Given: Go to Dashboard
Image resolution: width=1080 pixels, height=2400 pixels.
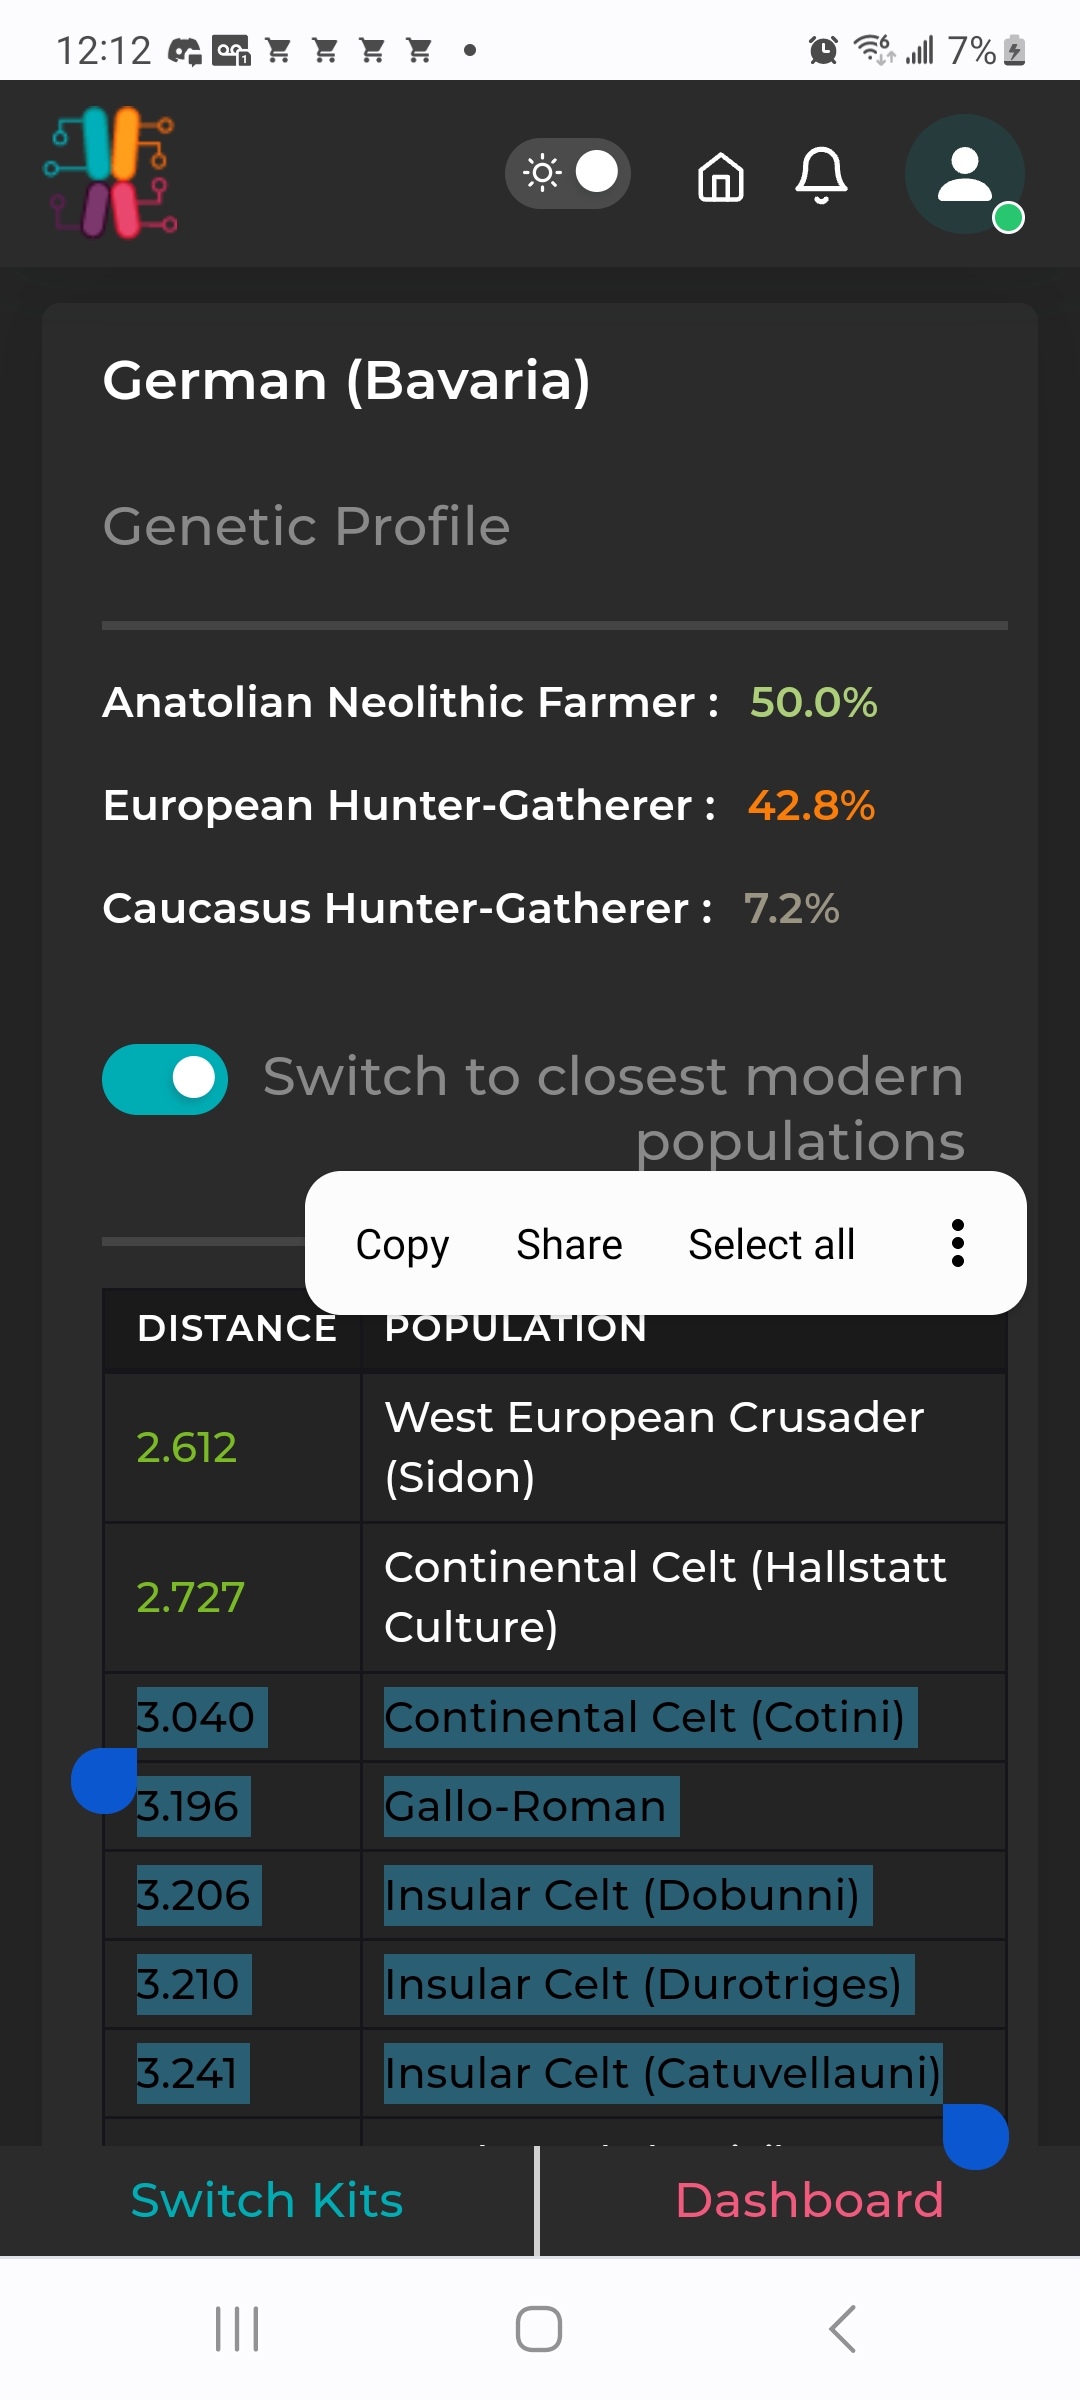Looking at the screenshot, I should pyautogui.click(x=809, y=2200).
